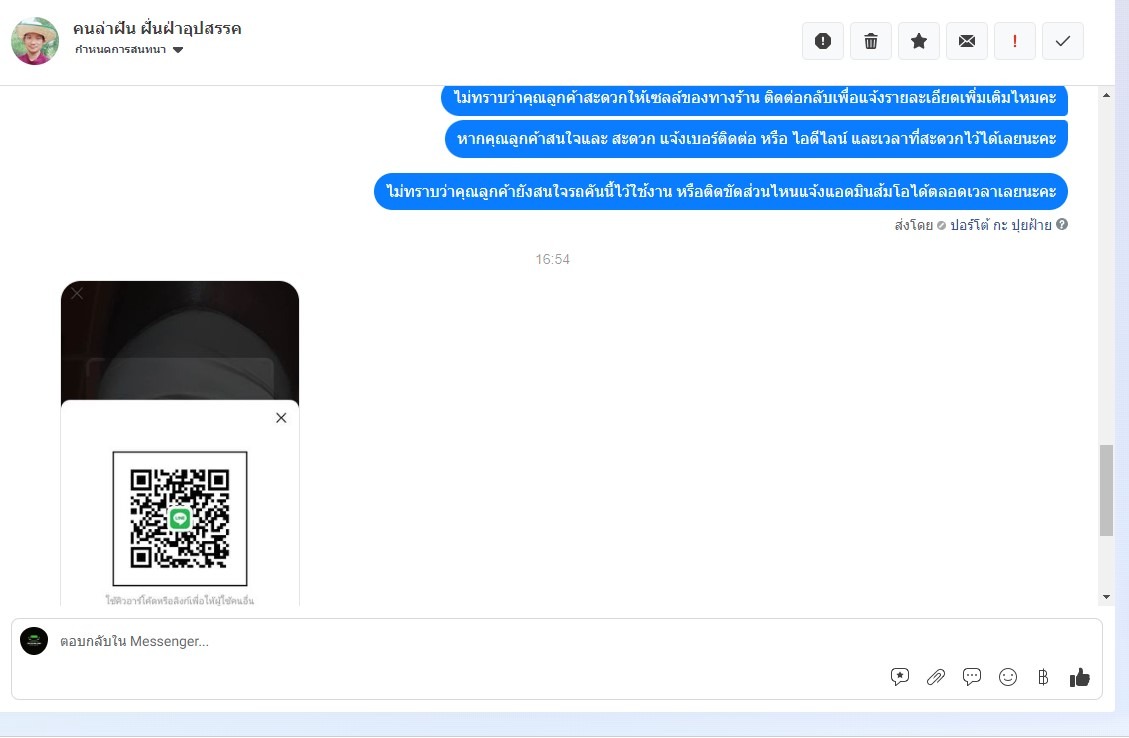Click help icon next to sender name
This screenshot has height=738, width=1129.
pos(1062,225)
